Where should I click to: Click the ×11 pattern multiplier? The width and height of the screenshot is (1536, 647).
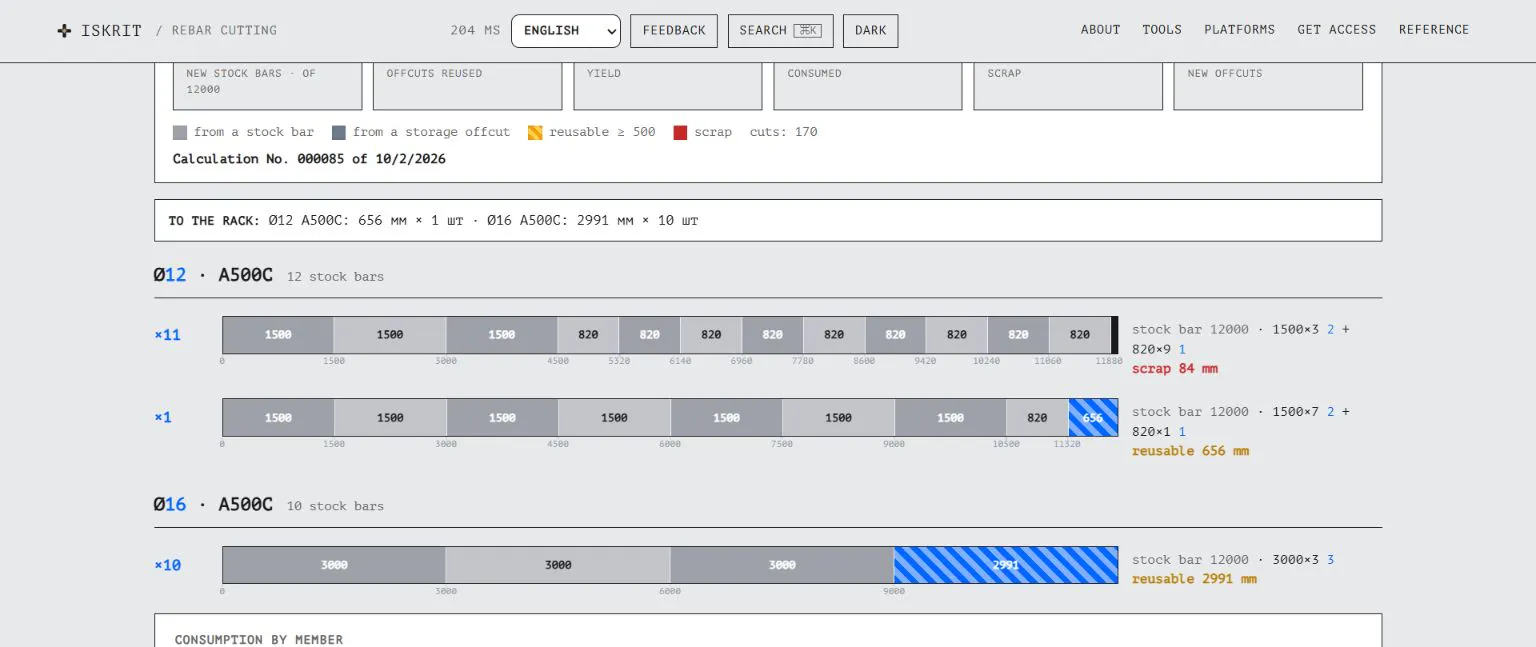(x=167, y=335)
